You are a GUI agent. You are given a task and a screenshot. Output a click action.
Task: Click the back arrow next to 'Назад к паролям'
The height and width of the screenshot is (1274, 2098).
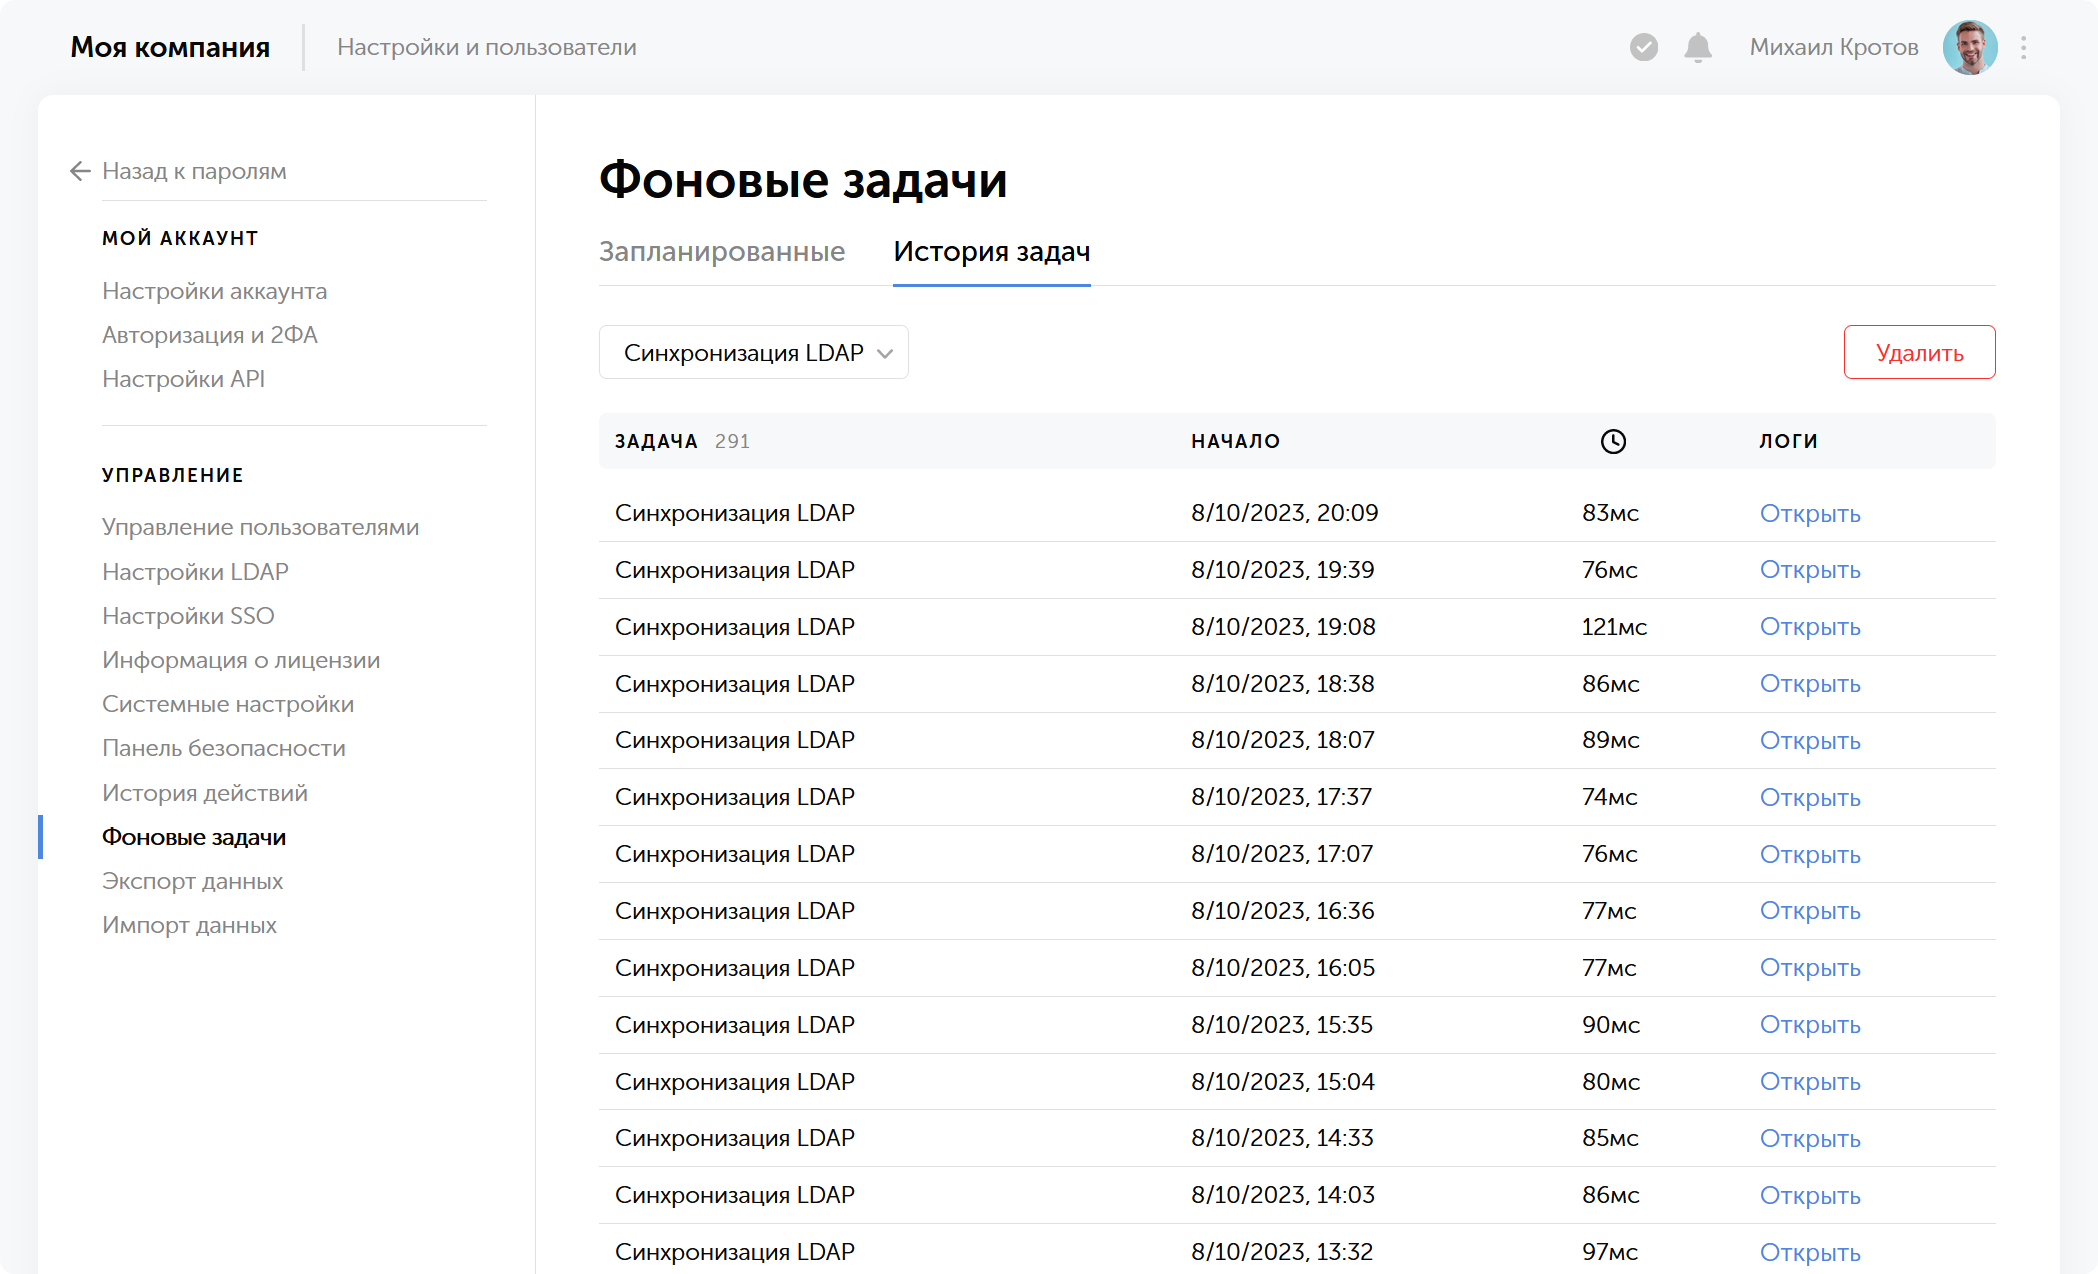[80, 171]
